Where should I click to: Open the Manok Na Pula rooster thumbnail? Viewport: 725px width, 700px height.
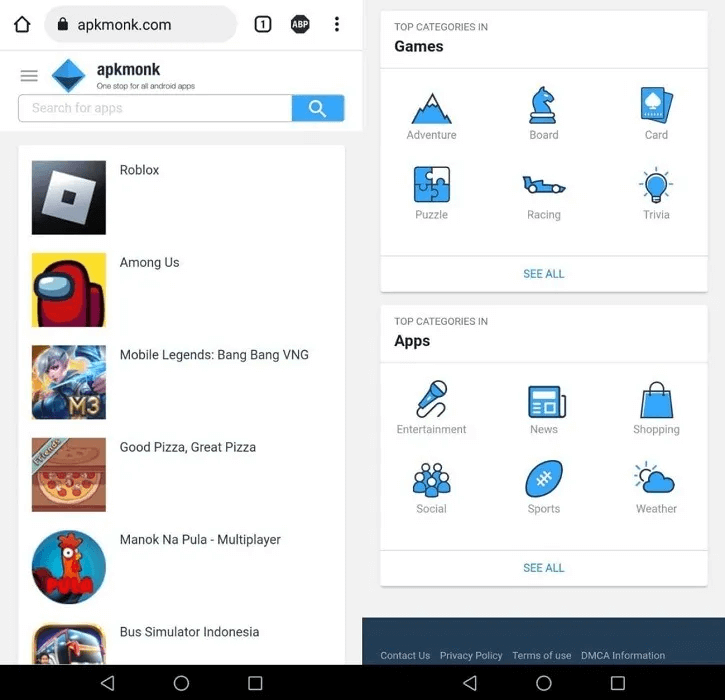(69, 567)
